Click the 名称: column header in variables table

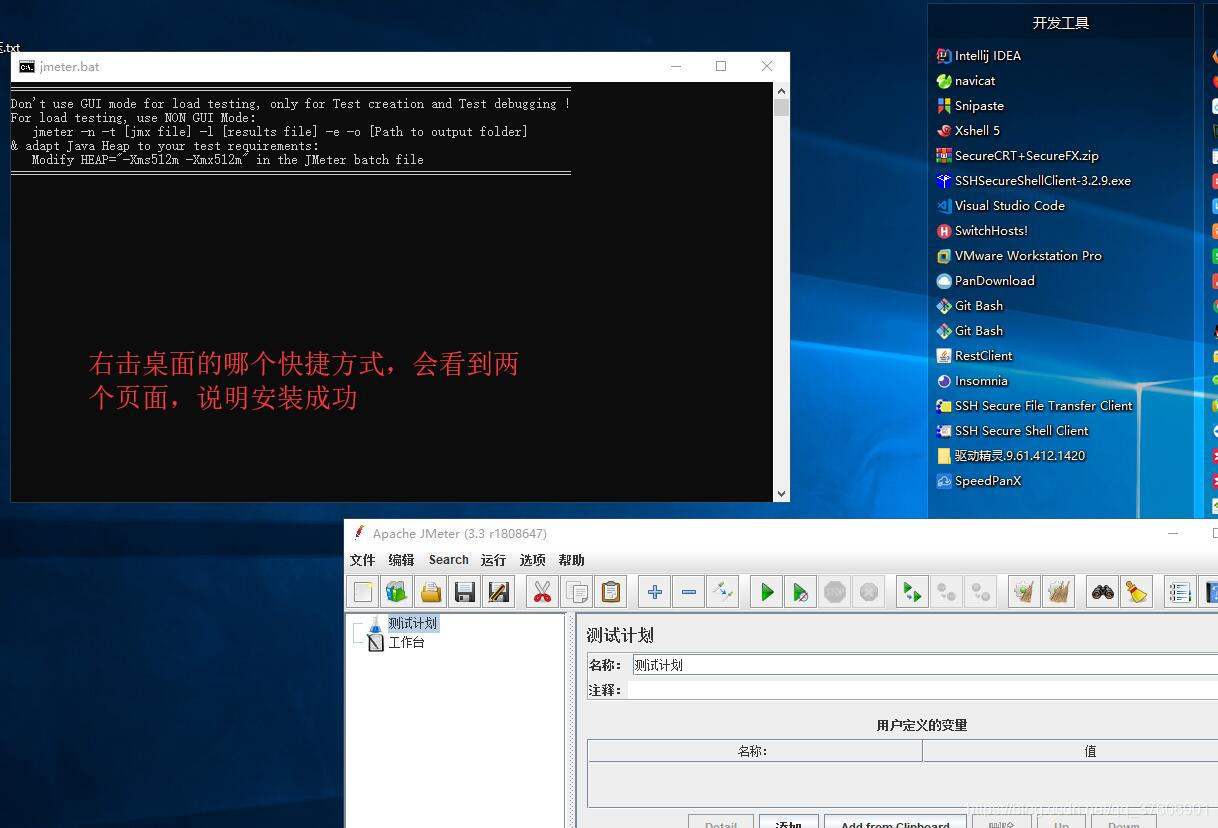[754, 751]
